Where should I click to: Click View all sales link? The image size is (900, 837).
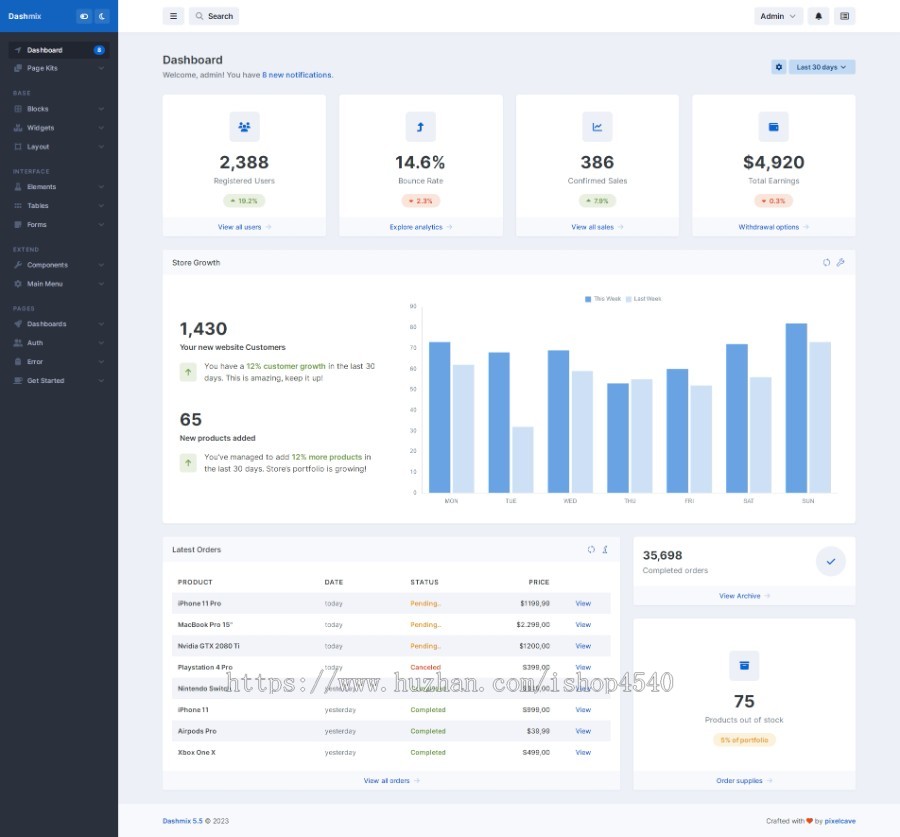597,227
